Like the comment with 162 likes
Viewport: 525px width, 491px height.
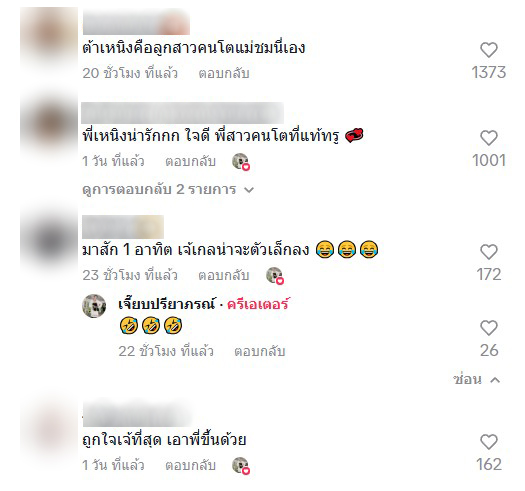(489, 442)
